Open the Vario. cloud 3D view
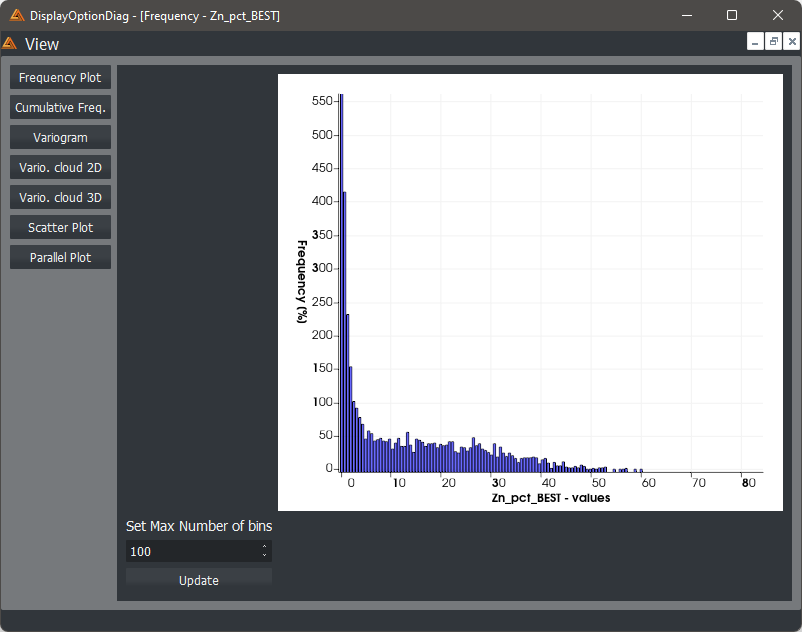Screen dimensions: 802x632 (60, 197)
